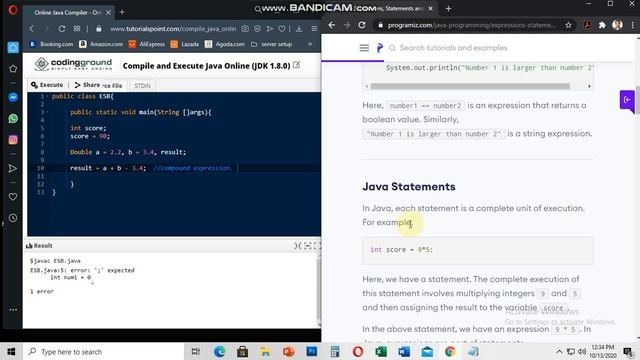
Task: Click line 10 result expression in code editor
Action: click(x=108, y=168)
